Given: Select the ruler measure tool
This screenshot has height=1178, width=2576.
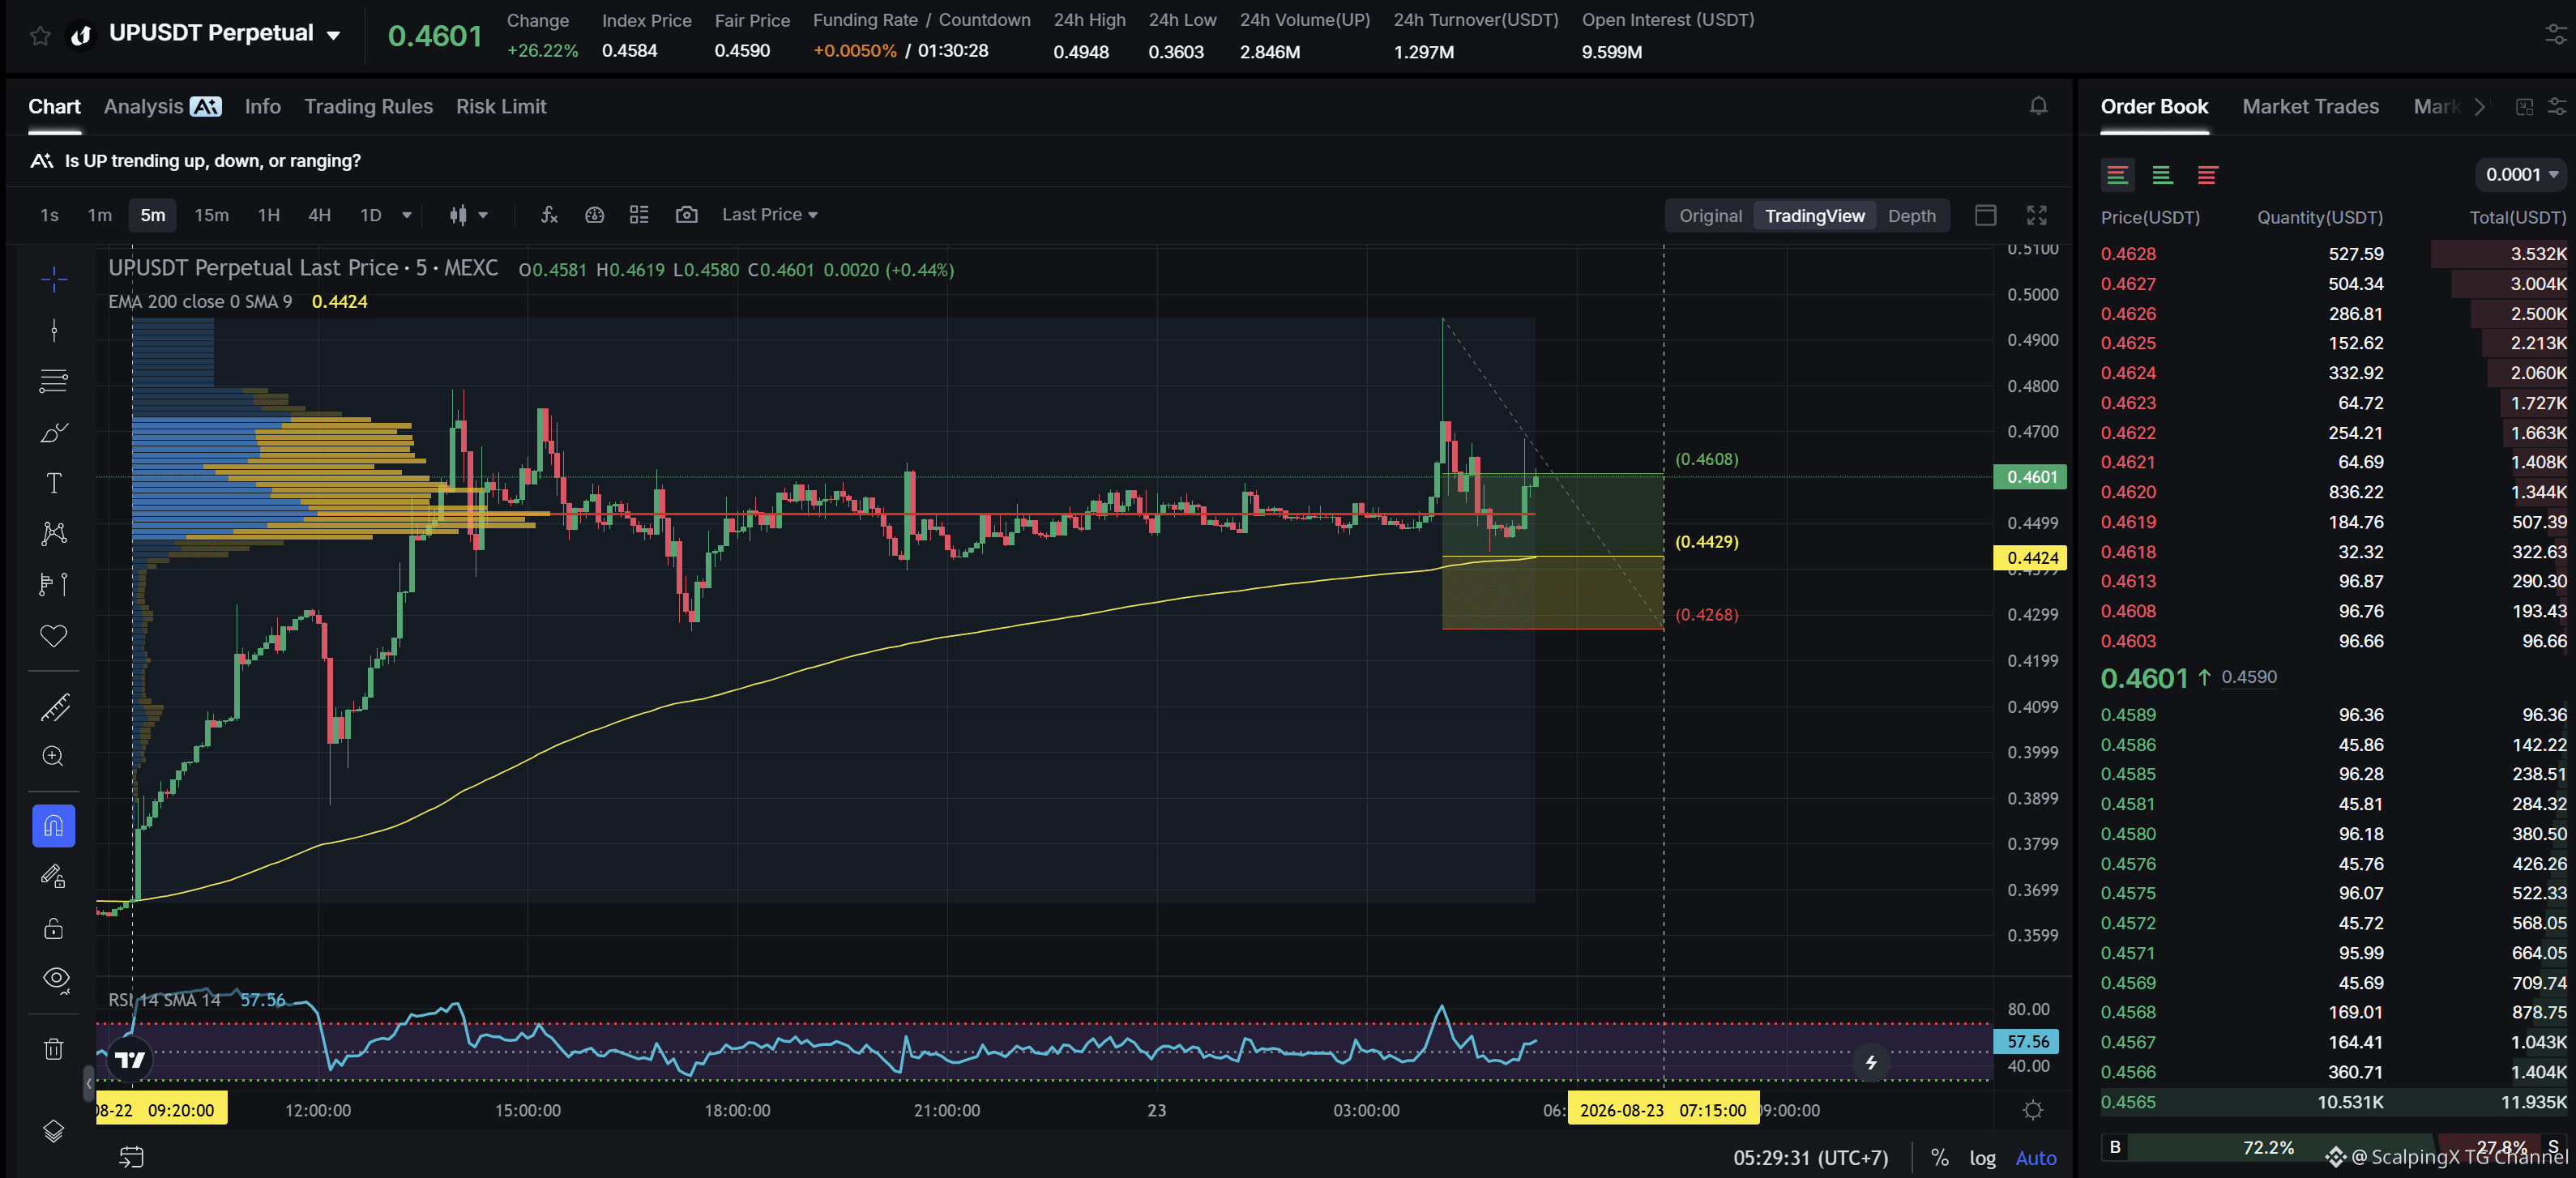Looking at the screenshot, I should pyautogui.click(x=54, y=707).
